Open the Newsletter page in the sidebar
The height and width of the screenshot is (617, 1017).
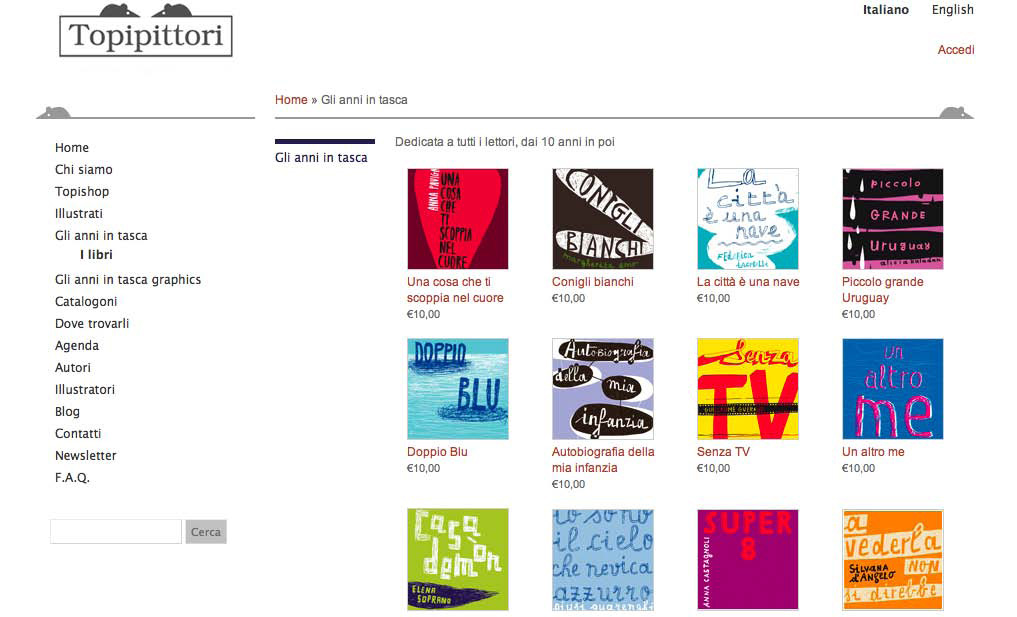(x=86, y=455)
